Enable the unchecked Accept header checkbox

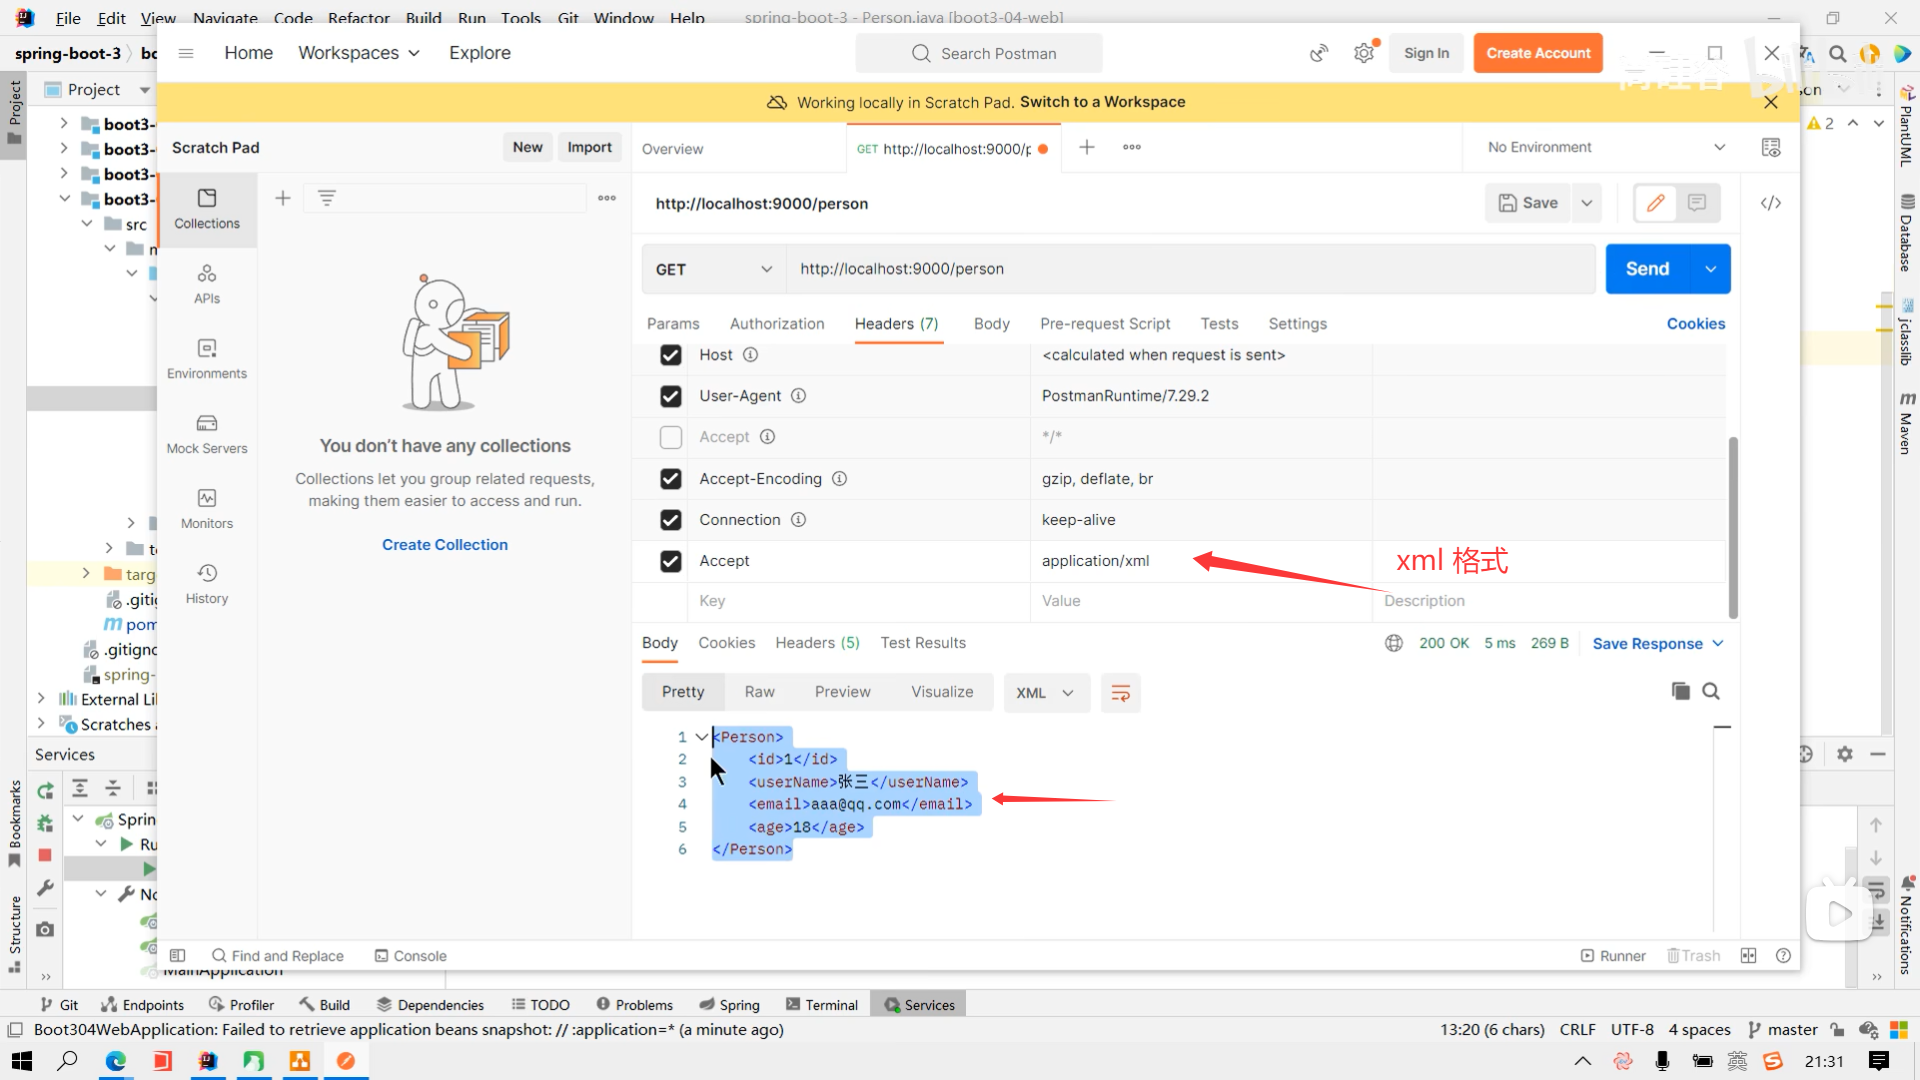tap(671, 437)
